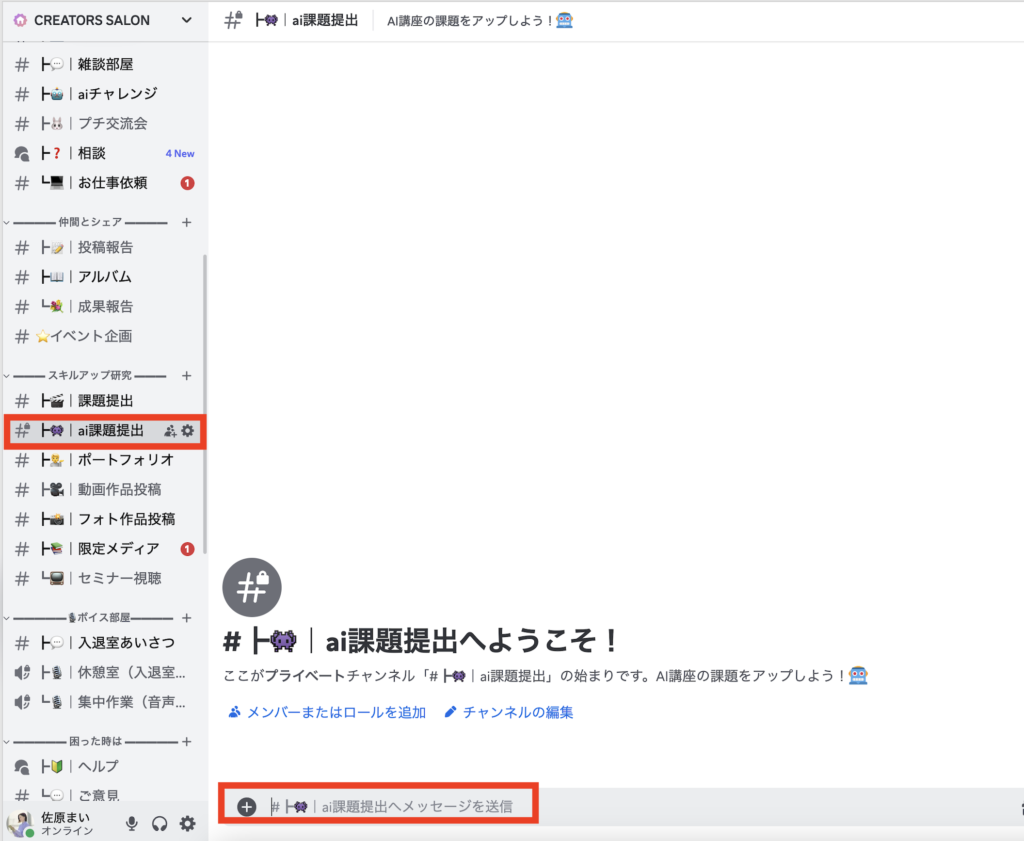Collapse the スキルアップ研究 category
Image resolution: width=1024 pixels, height=841 pixels.
(90, 375)
